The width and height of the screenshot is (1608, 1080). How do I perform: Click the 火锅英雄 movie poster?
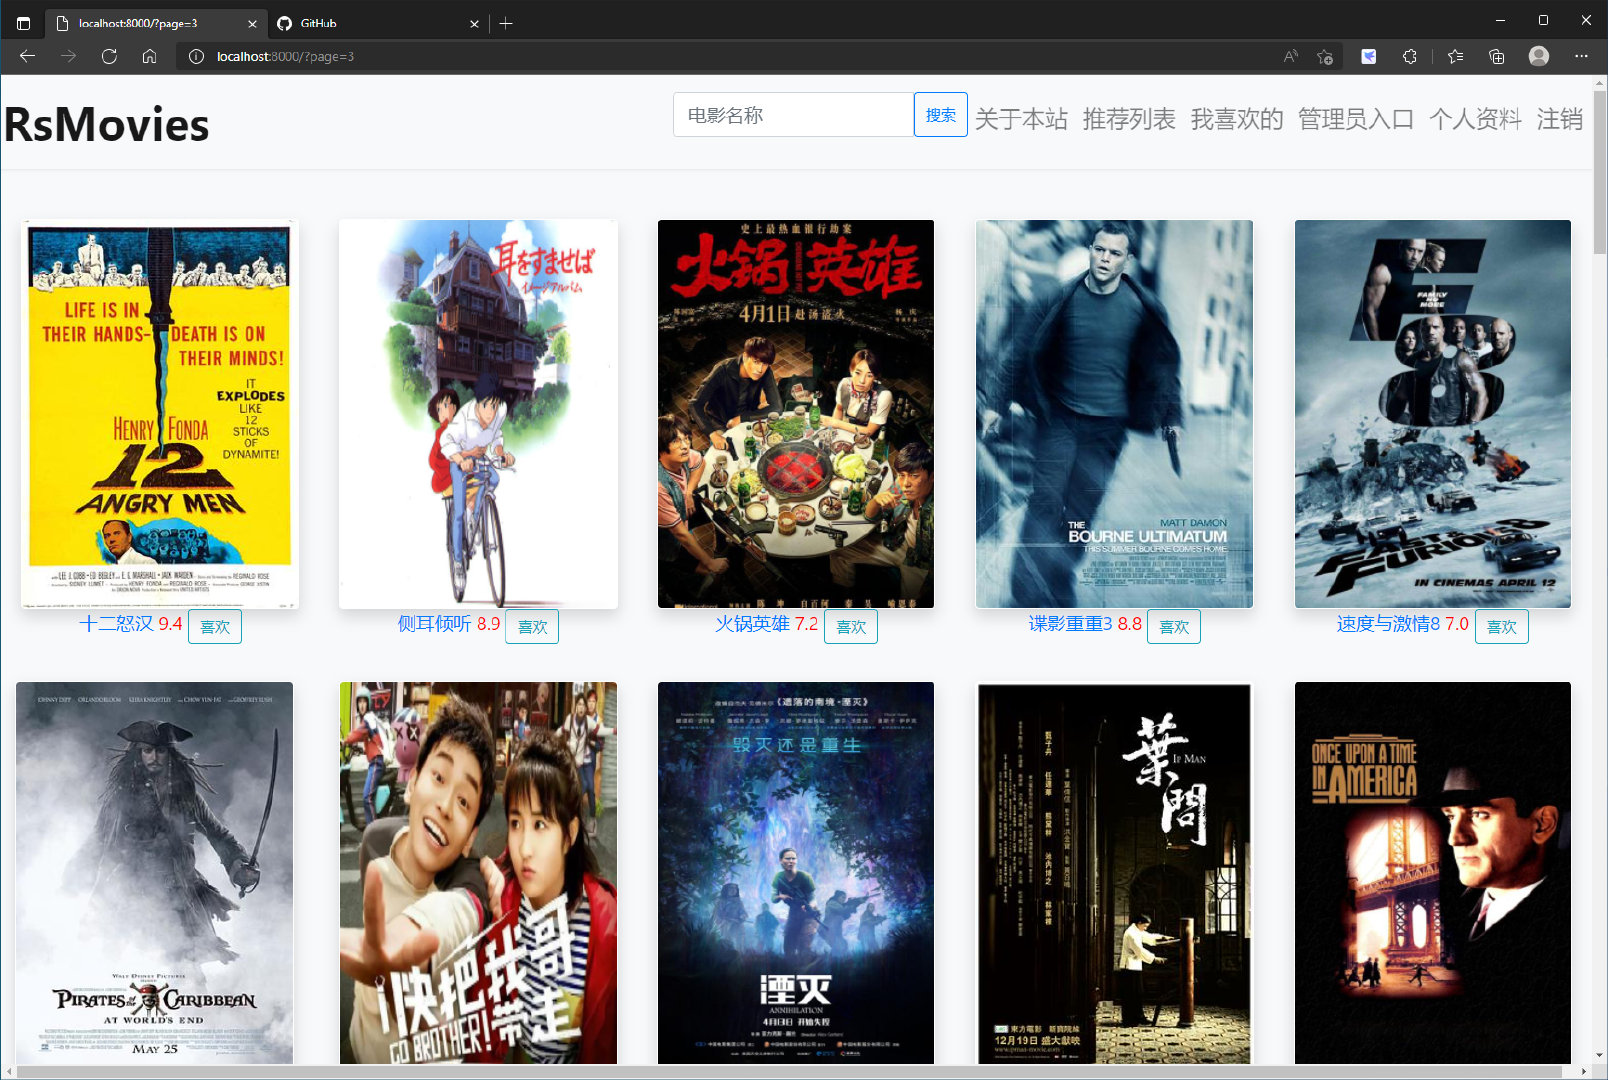click(x=796, y=414)
